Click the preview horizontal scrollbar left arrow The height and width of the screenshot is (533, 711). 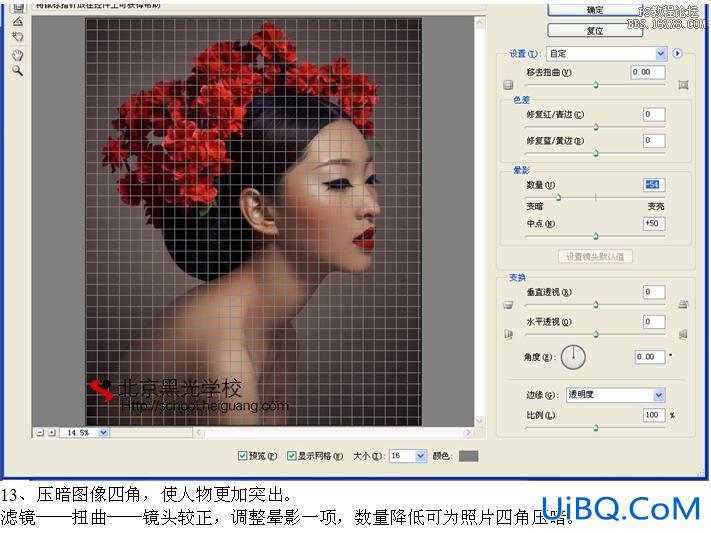click(199, 433)
